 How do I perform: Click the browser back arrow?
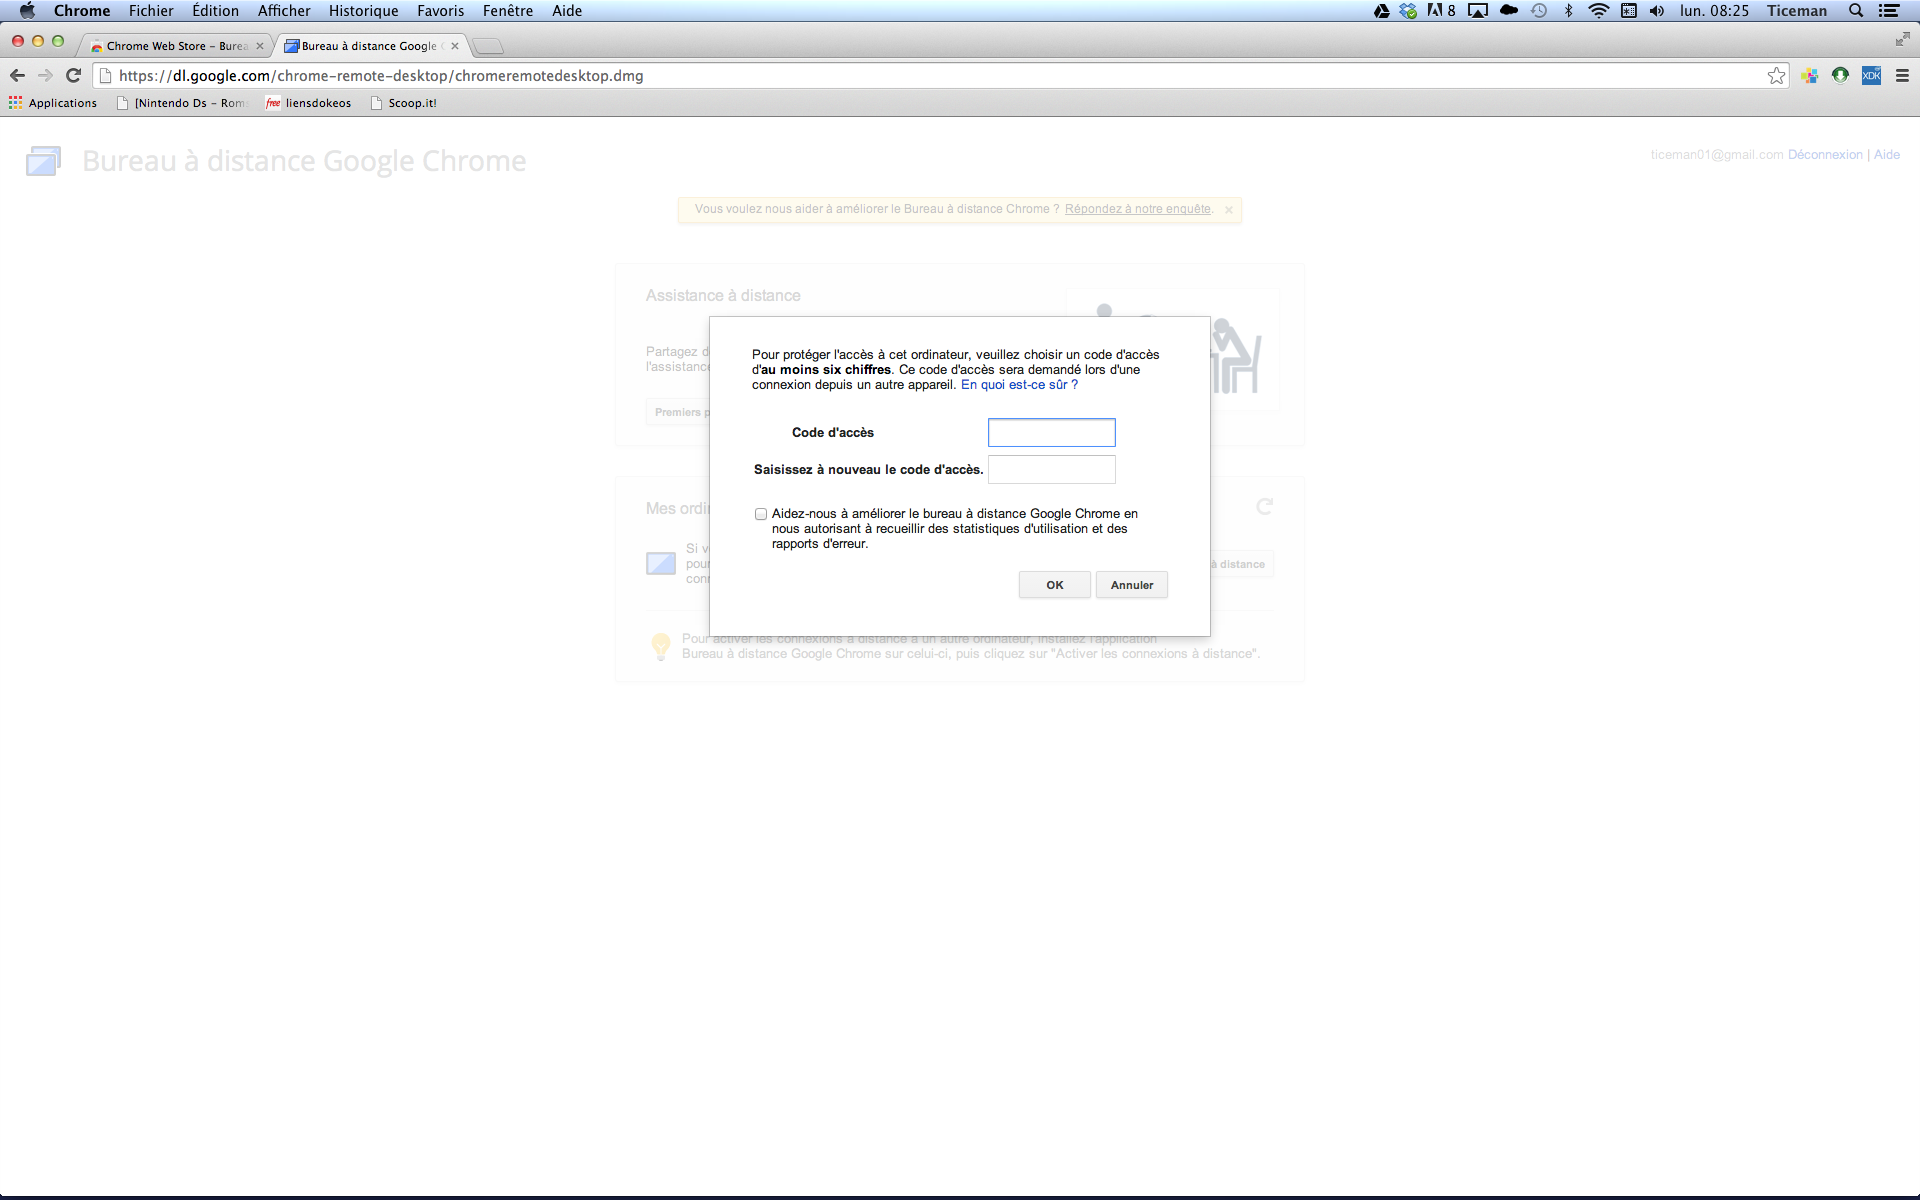tap(17, 75)
